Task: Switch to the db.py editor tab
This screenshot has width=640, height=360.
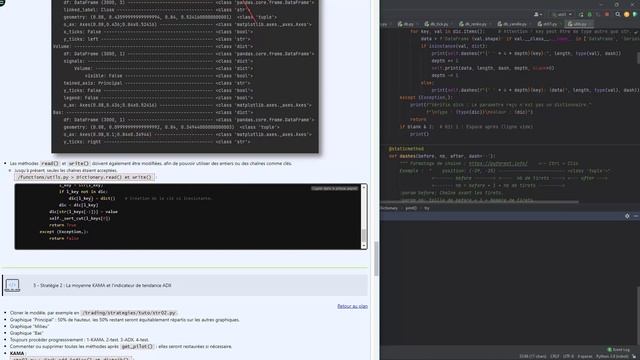Action: pos(406,24)
